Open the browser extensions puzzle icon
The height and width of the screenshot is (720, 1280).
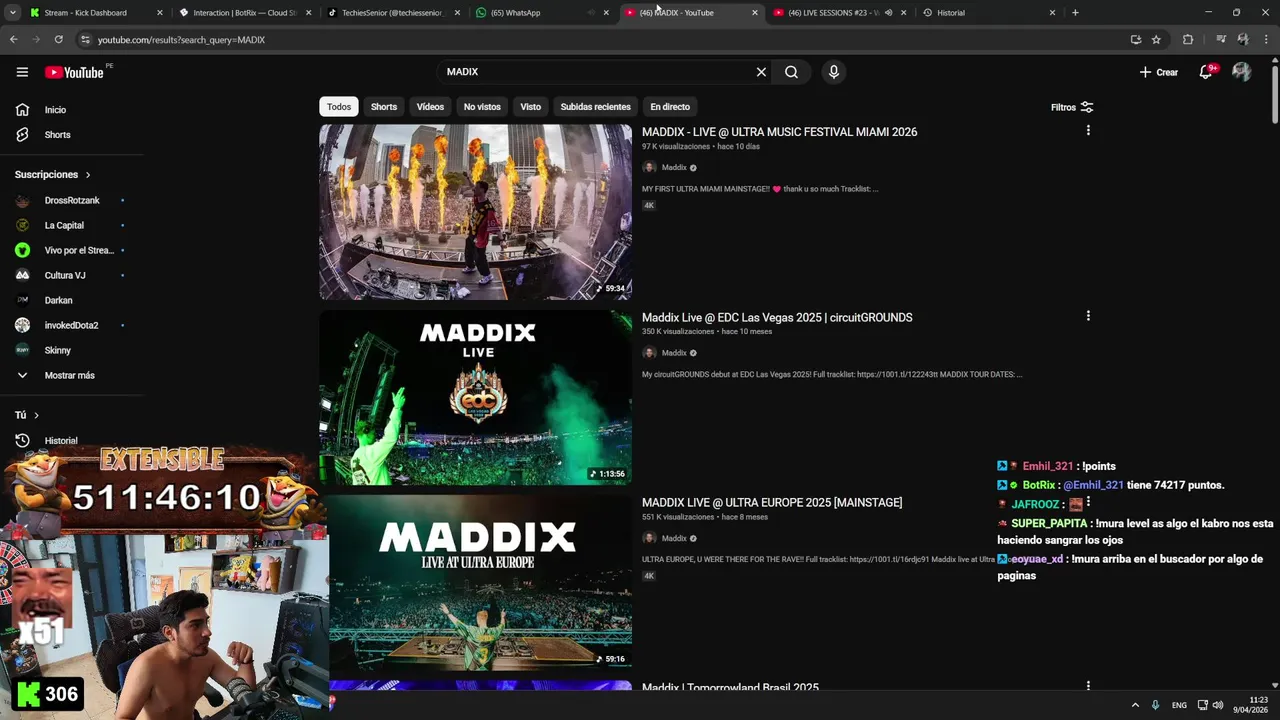[x=1188, y=40]
